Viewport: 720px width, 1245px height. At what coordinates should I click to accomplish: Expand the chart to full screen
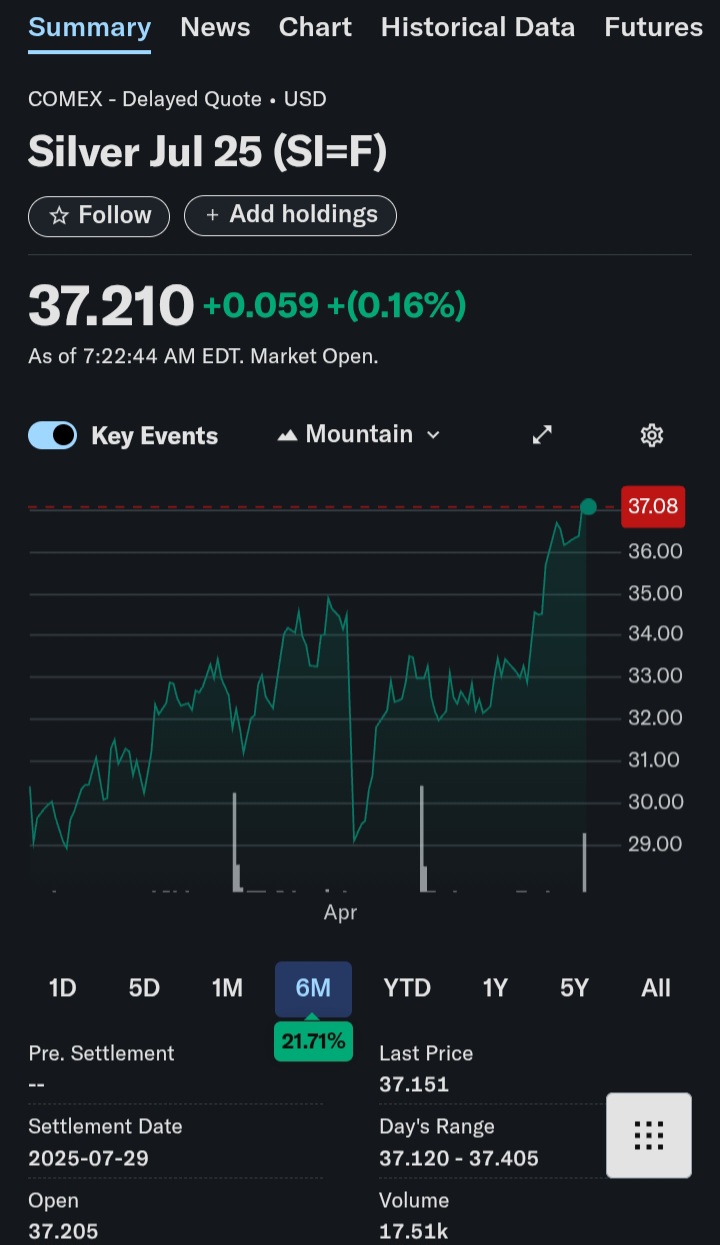(542, 434)
